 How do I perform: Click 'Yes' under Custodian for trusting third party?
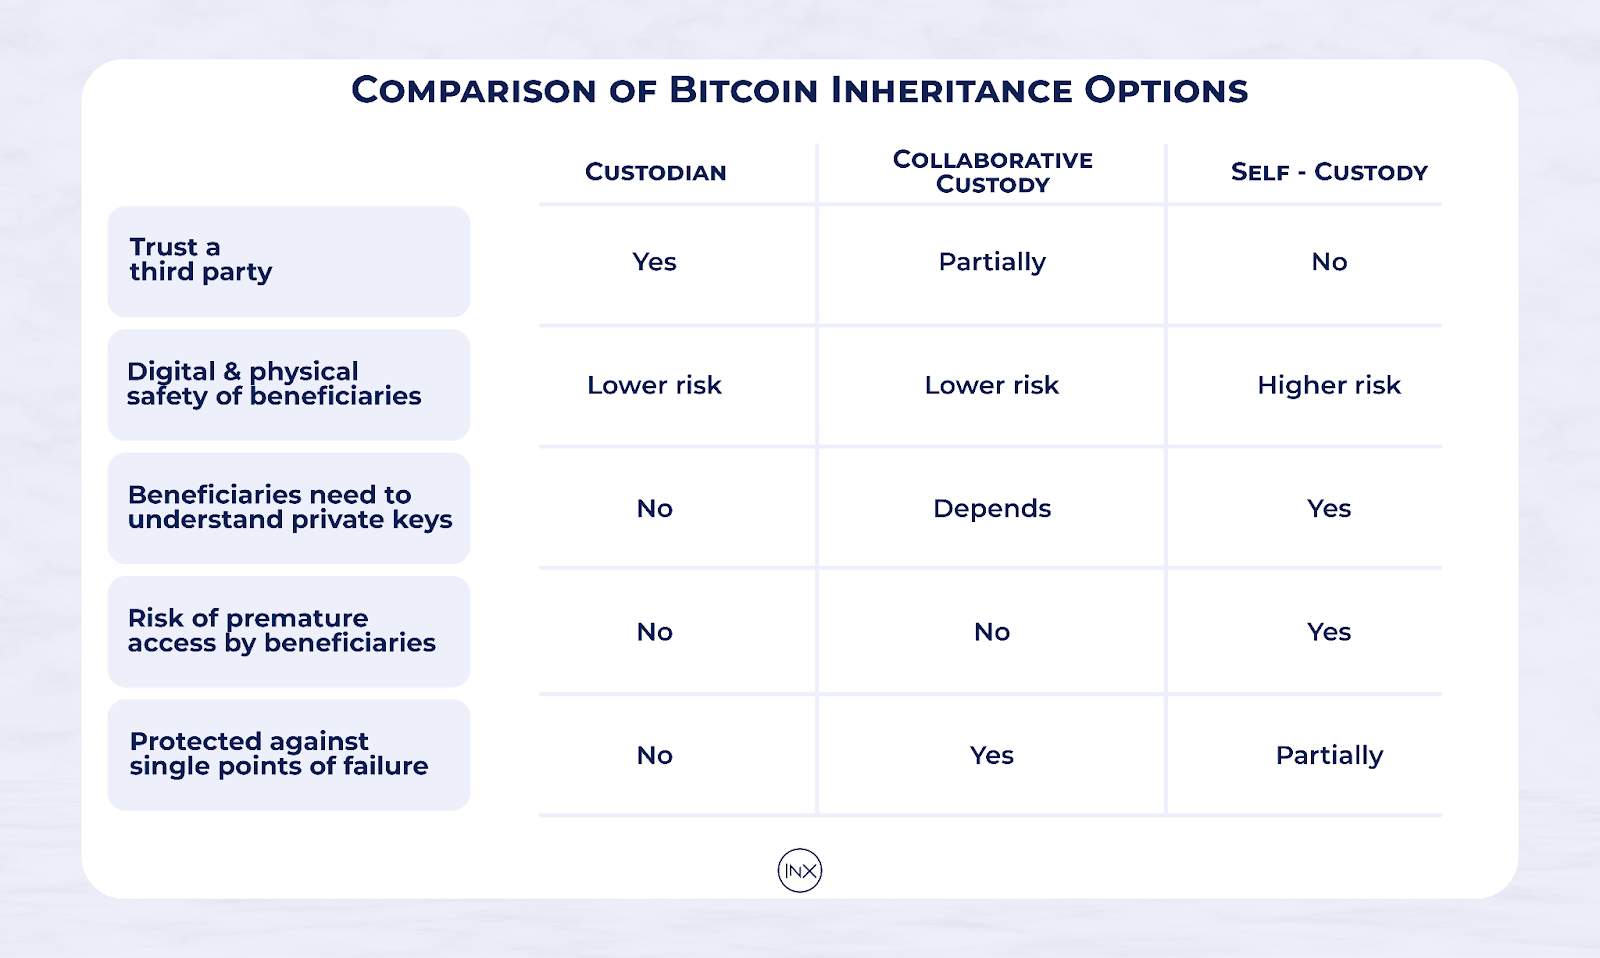[x=655, y=262]
